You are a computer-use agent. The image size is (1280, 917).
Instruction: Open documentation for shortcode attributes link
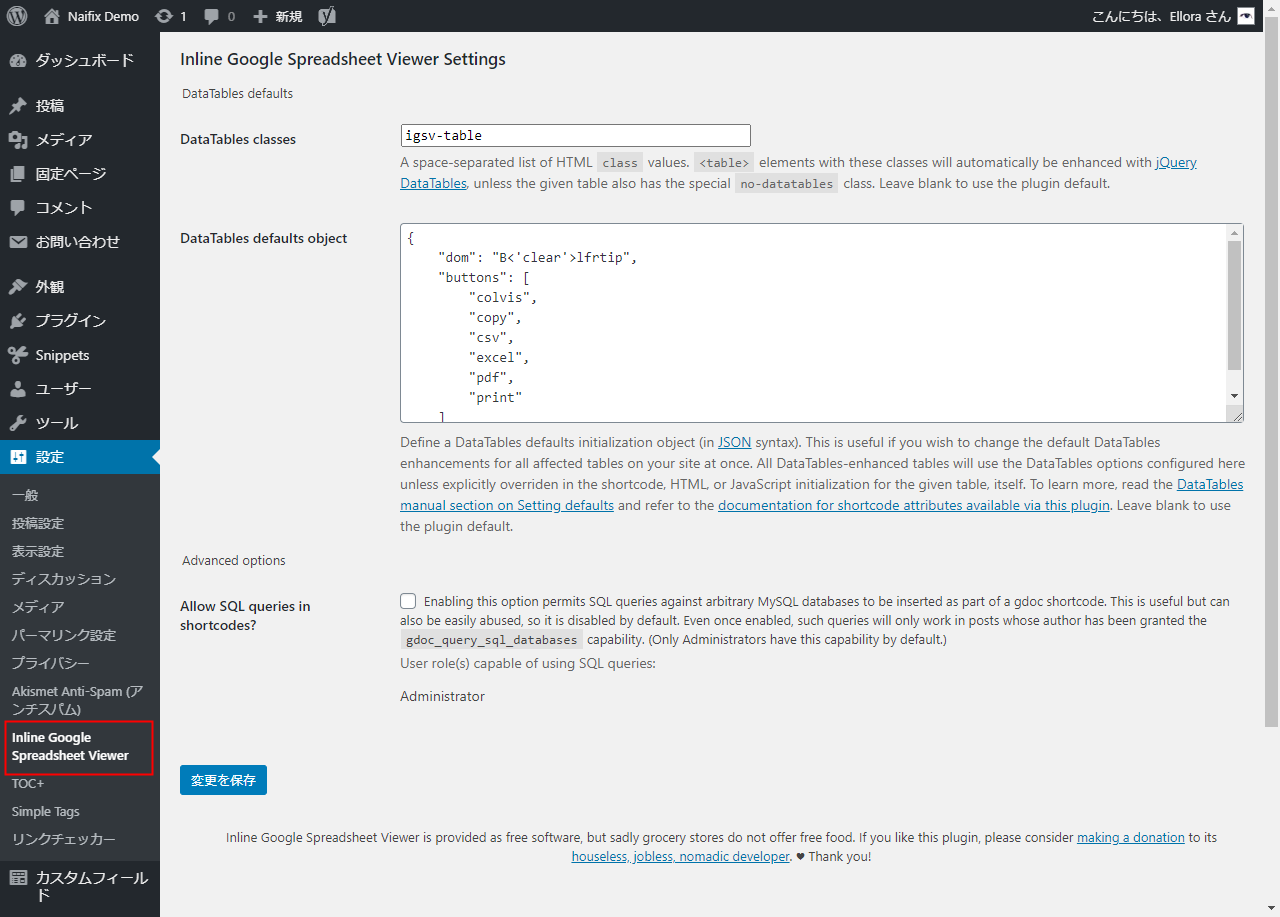pyautogui.click(x=914, y=505)
